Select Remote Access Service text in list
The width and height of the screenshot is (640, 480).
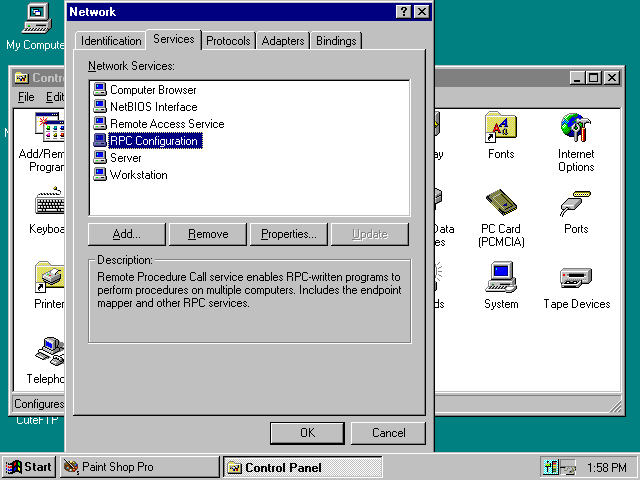(167, 124)
